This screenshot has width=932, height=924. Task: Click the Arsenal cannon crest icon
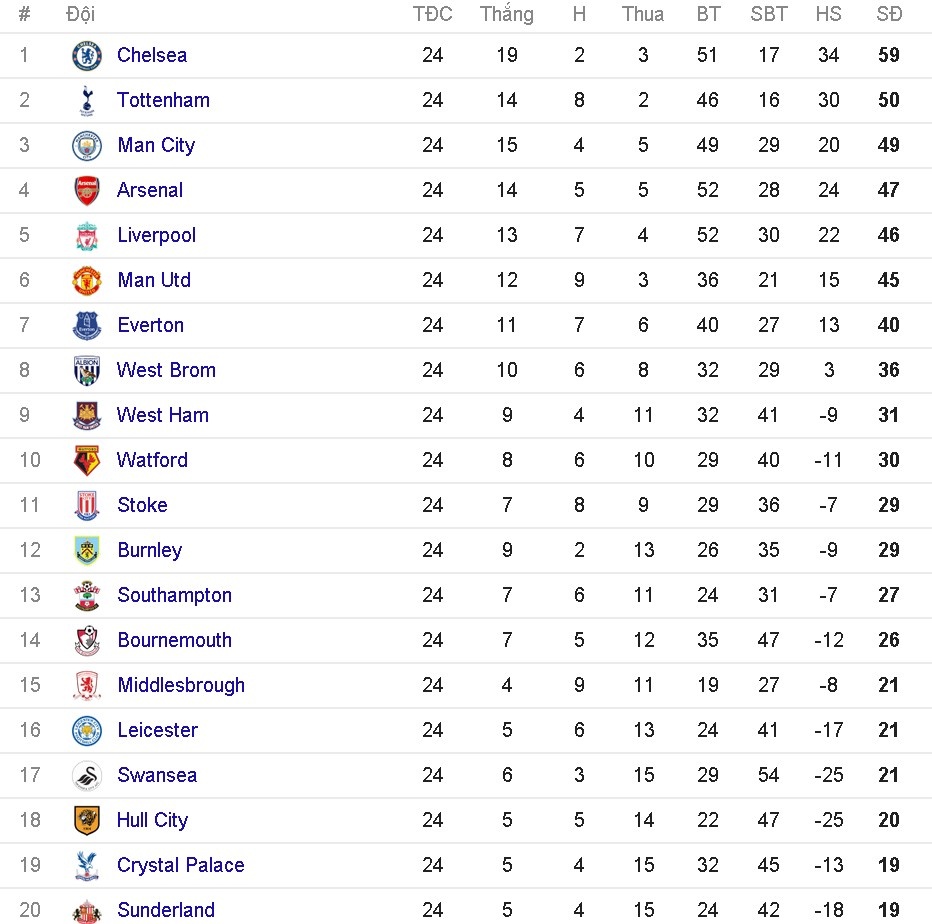coord(87,190)
